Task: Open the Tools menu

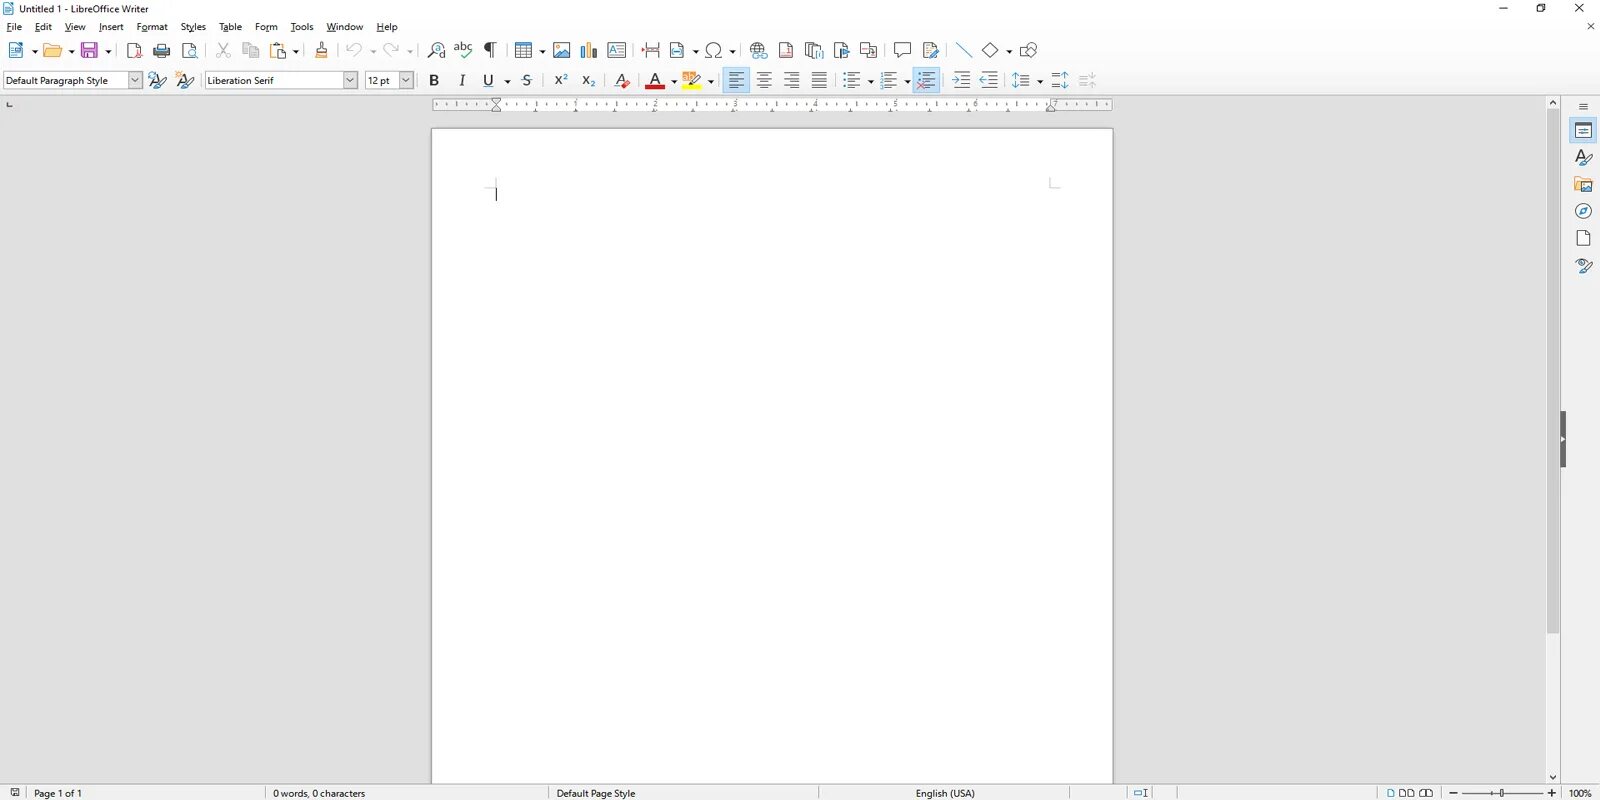Action: coord(302,27)
